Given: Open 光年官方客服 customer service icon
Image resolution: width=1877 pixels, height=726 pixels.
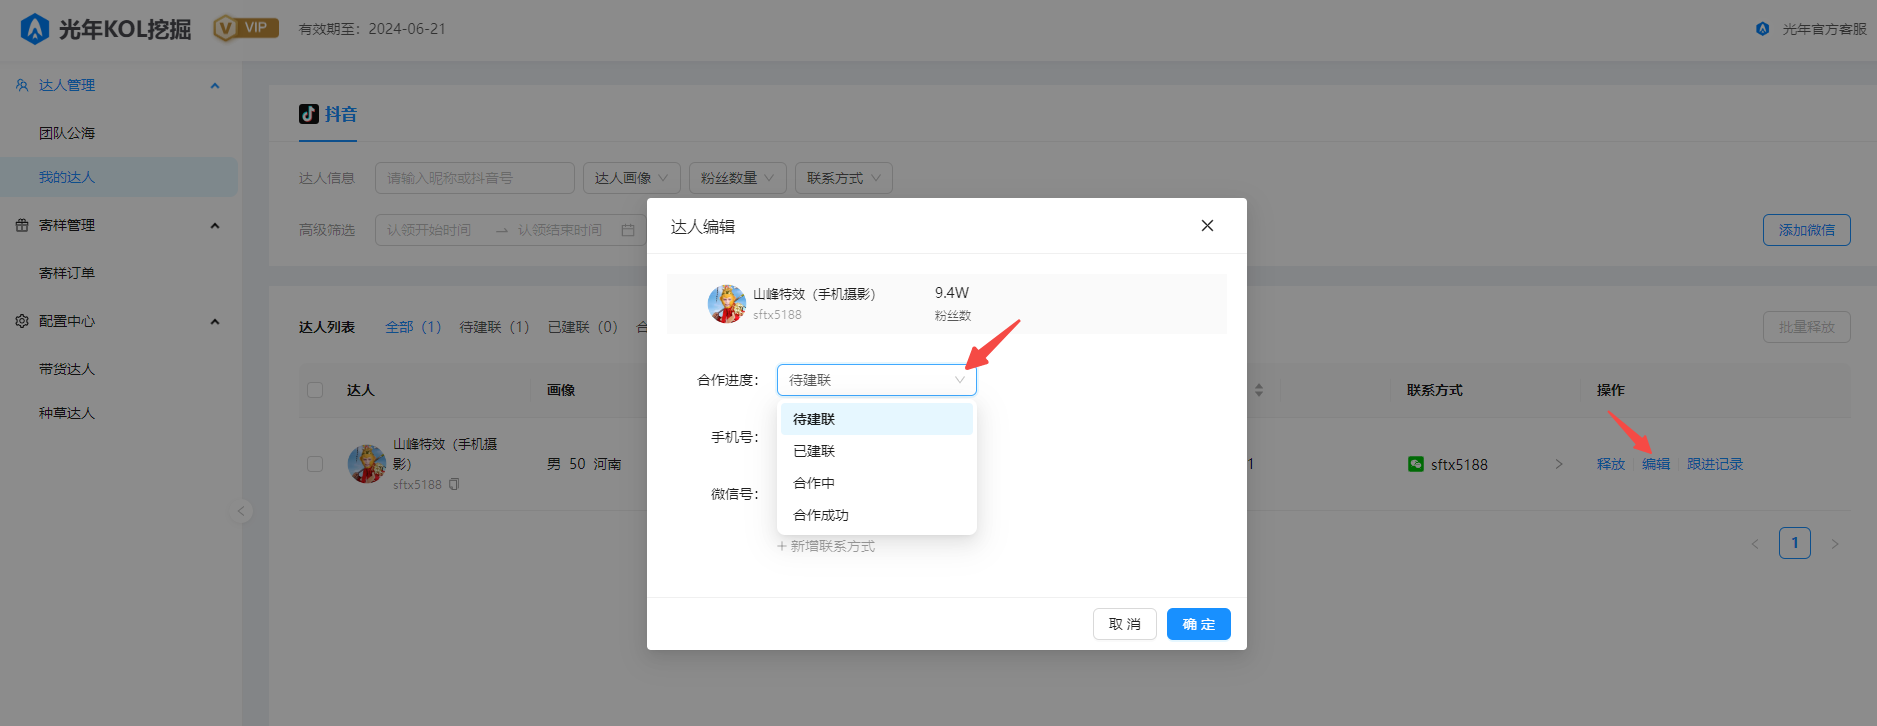Looking at the screenshot, I should 1762,29.
